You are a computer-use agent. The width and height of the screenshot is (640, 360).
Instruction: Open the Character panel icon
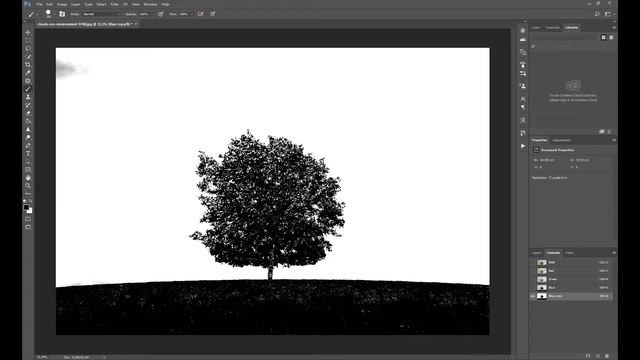(523, 99)
